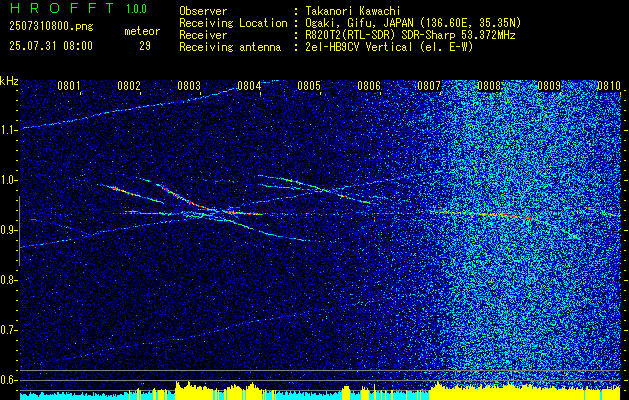Screen dimensions: 629x400
Task: Click the 1.1 frequency axis label
Action: [9, 130]
